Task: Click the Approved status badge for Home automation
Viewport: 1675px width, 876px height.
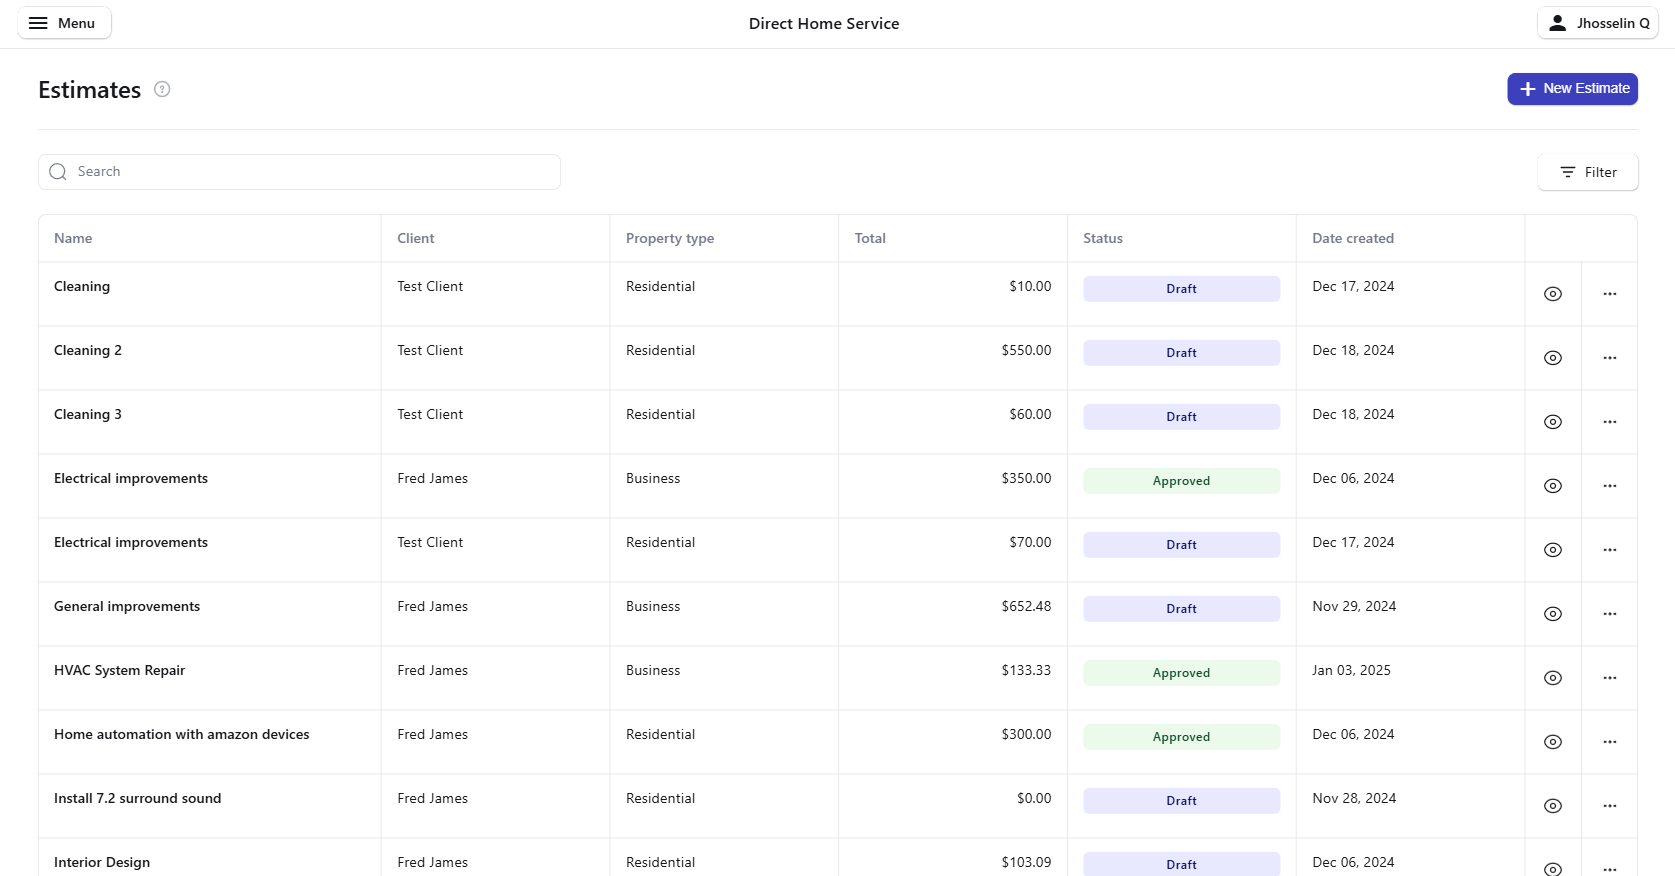Action: [1181, 737]
